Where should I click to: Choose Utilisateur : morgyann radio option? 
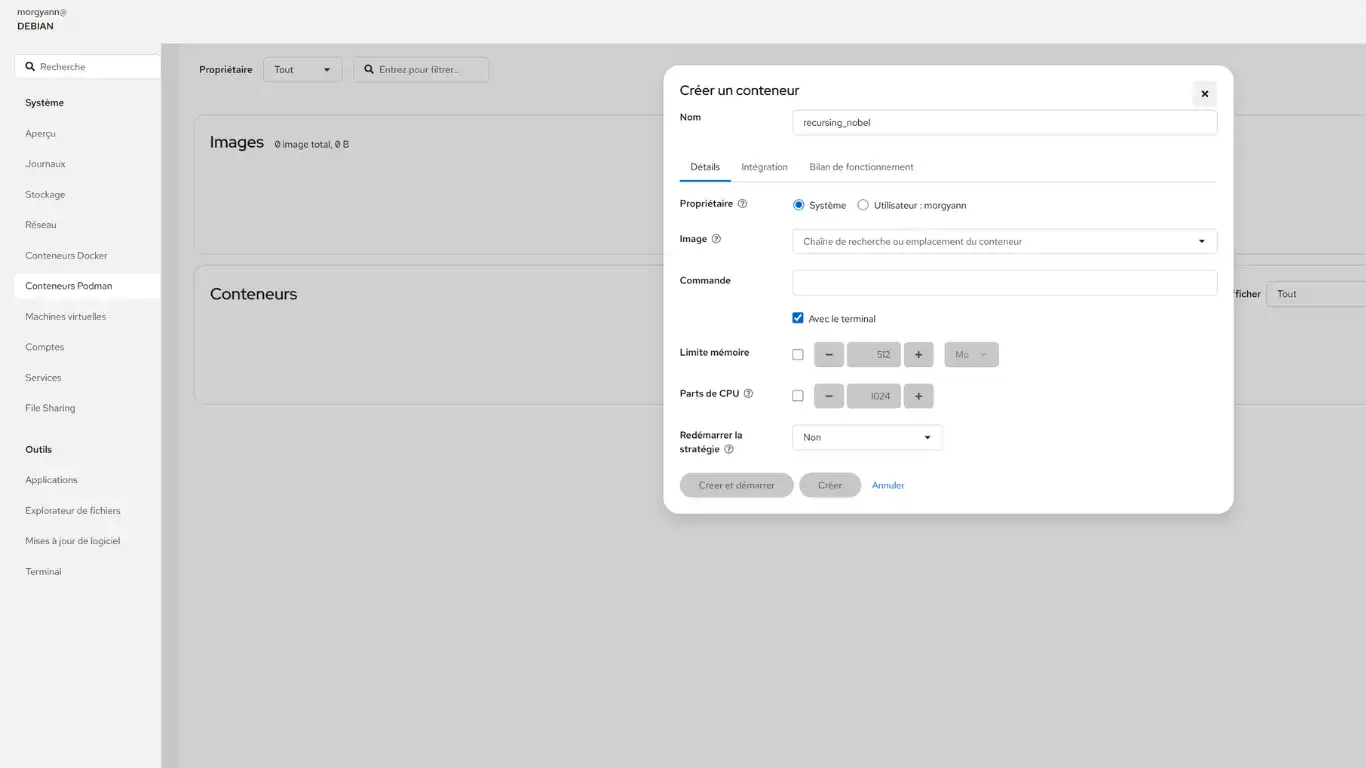tap(863, 205)
